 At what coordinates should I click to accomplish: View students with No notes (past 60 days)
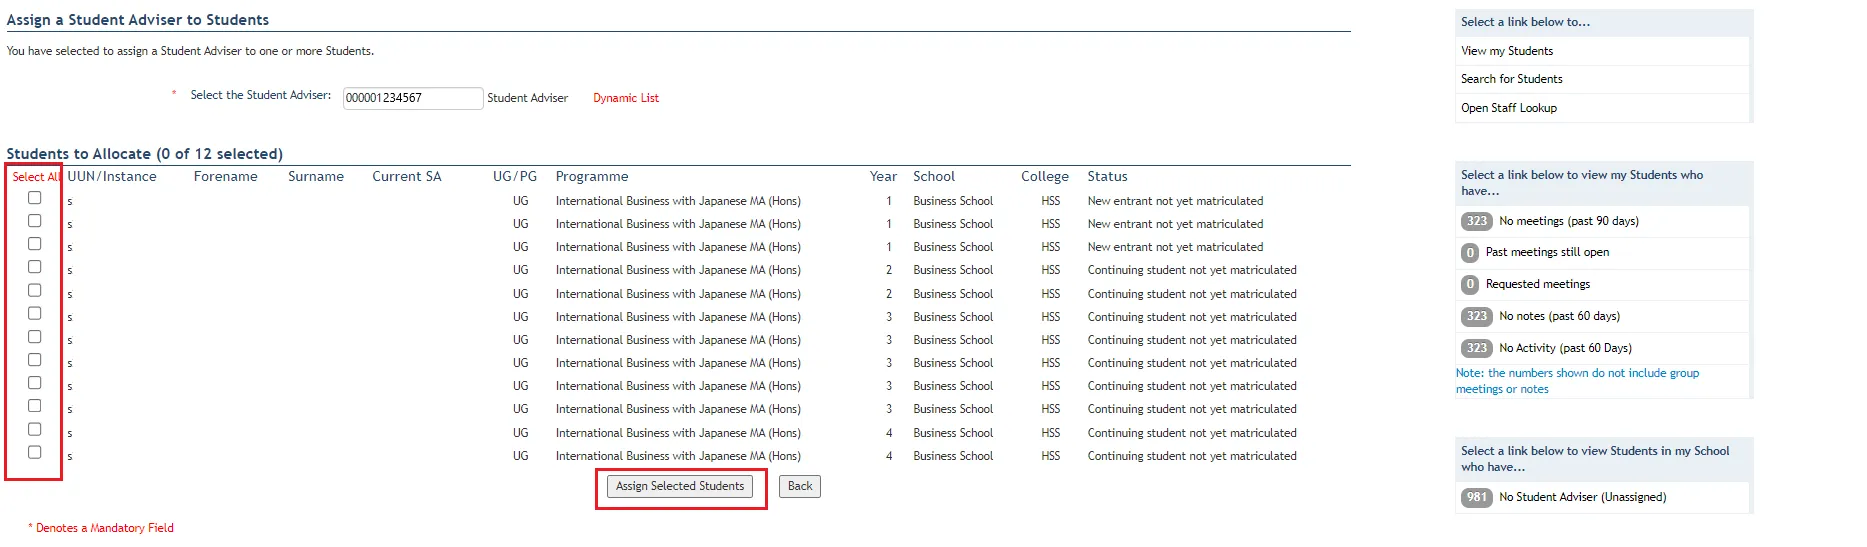pyautogui.click(x=1560, y=316)
